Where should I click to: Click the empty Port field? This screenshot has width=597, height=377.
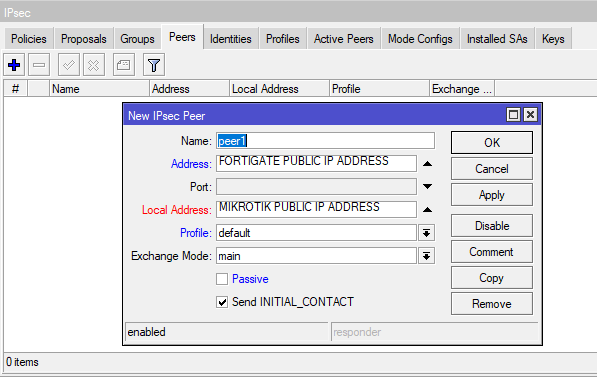pyautogui.click(x=316, y=187)
